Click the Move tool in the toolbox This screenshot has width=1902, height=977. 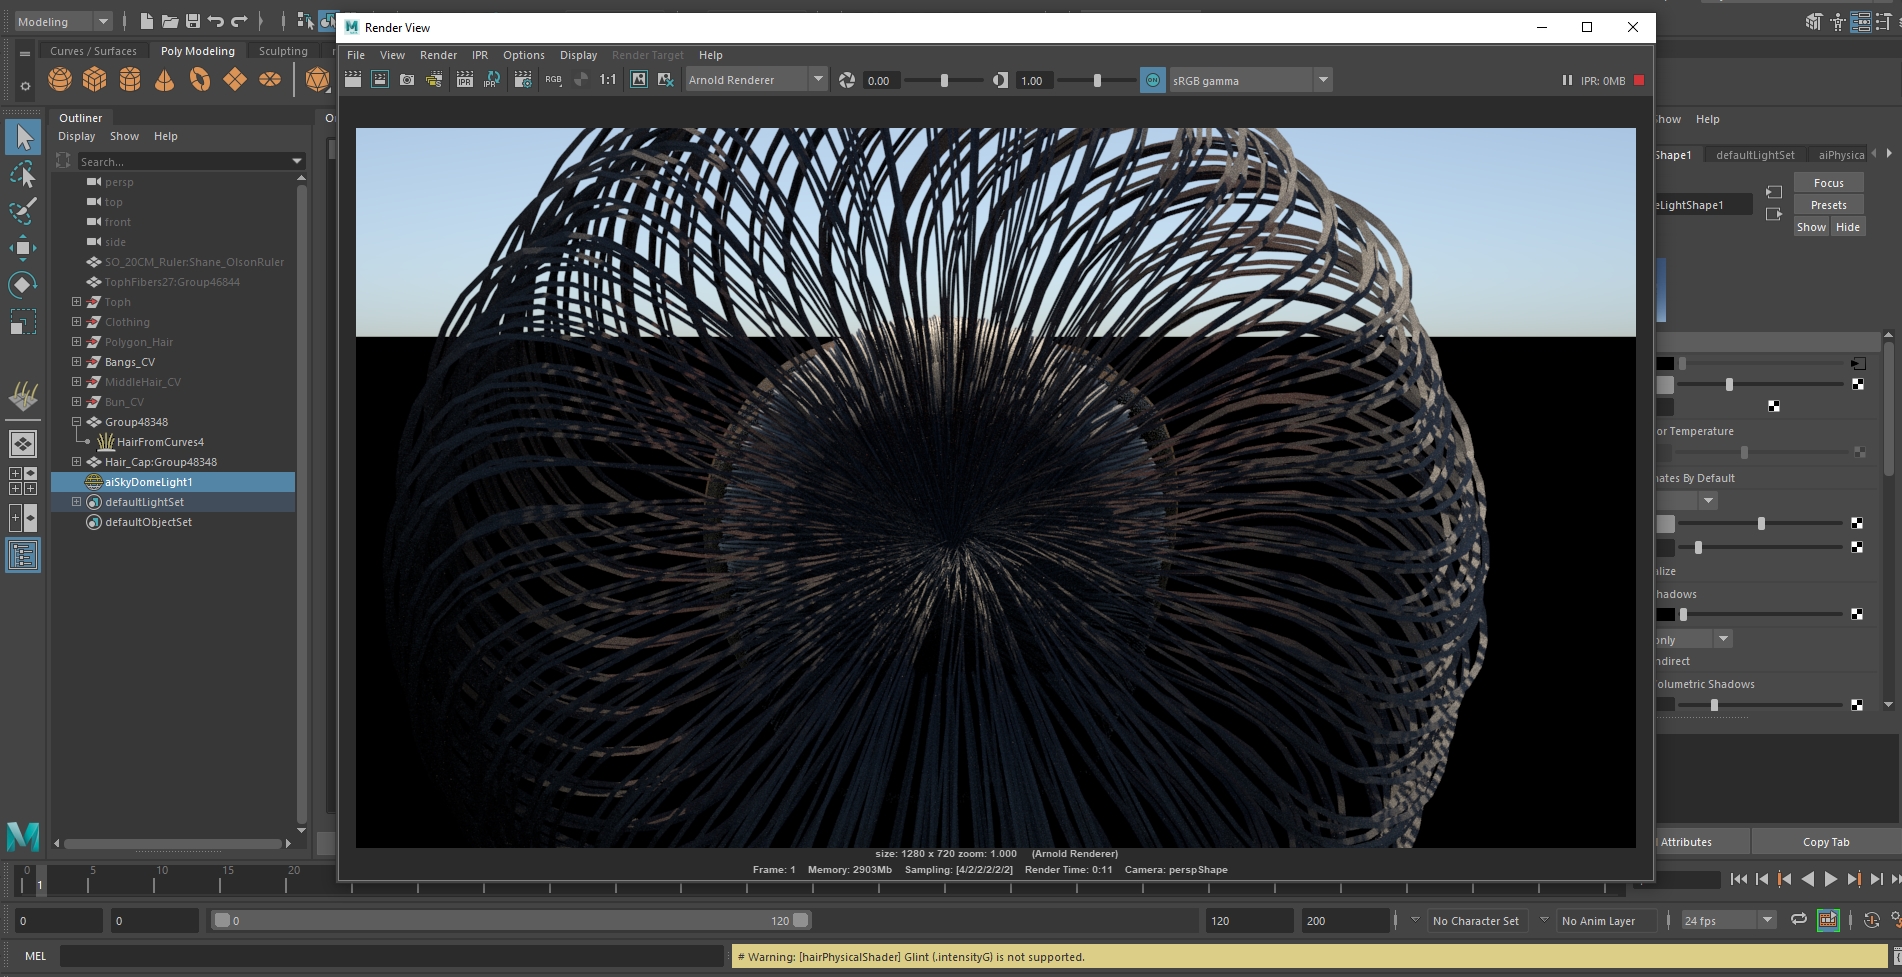[x=22, y=247]
